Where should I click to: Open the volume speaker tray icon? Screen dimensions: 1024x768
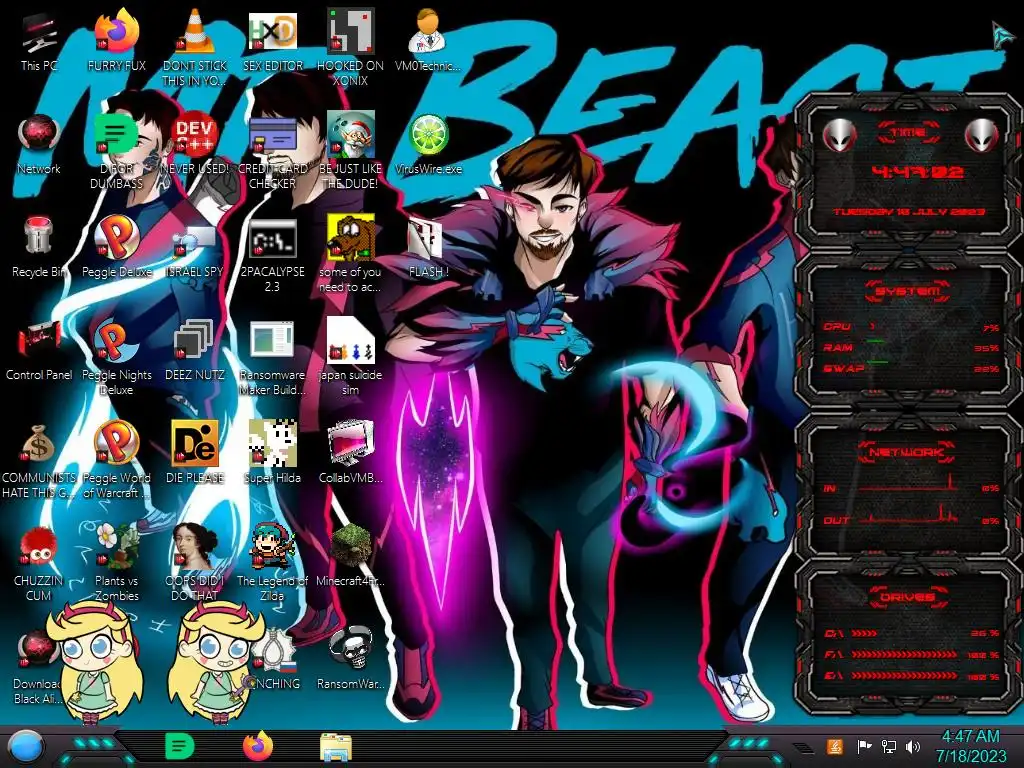pyautogui.click(x=913, y=746)
